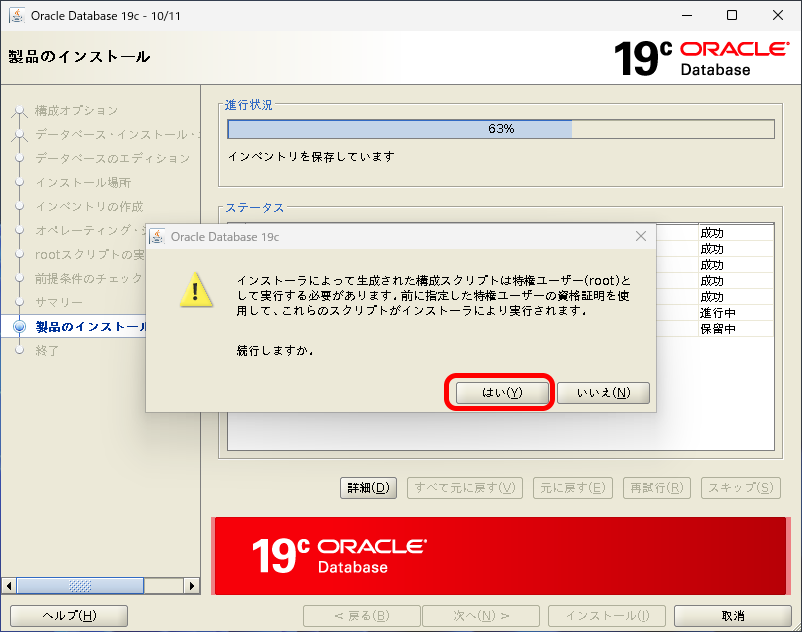Click the 取消 cancel button
The height and width of the screenshot is (632, 802).
point(733,616)
